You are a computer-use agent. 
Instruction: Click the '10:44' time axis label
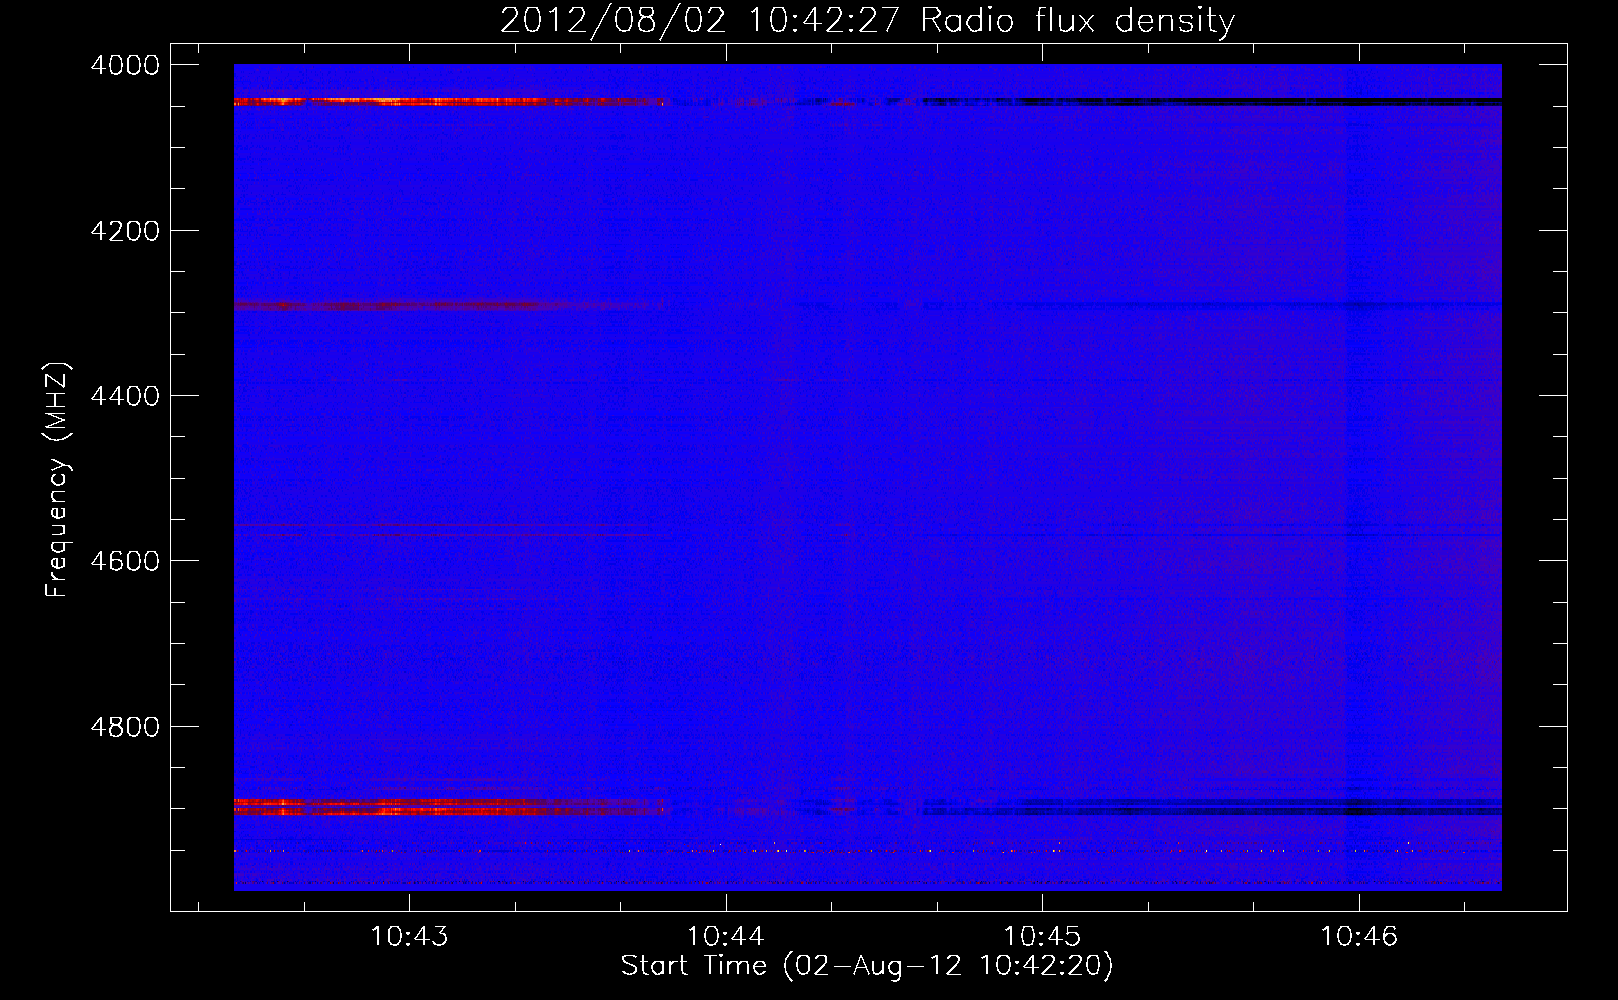pyautogui.click(x=725, y=937)
